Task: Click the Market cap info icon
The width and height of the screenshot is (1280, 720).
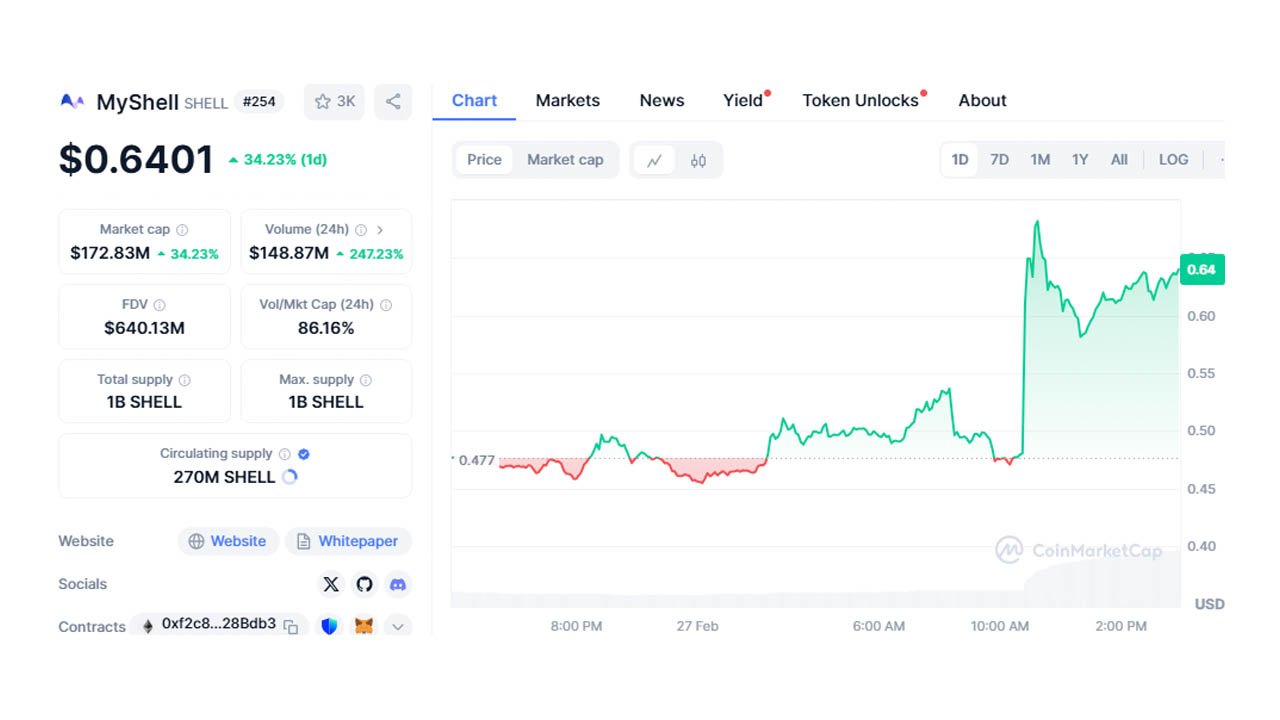Action: click(182, 230)
